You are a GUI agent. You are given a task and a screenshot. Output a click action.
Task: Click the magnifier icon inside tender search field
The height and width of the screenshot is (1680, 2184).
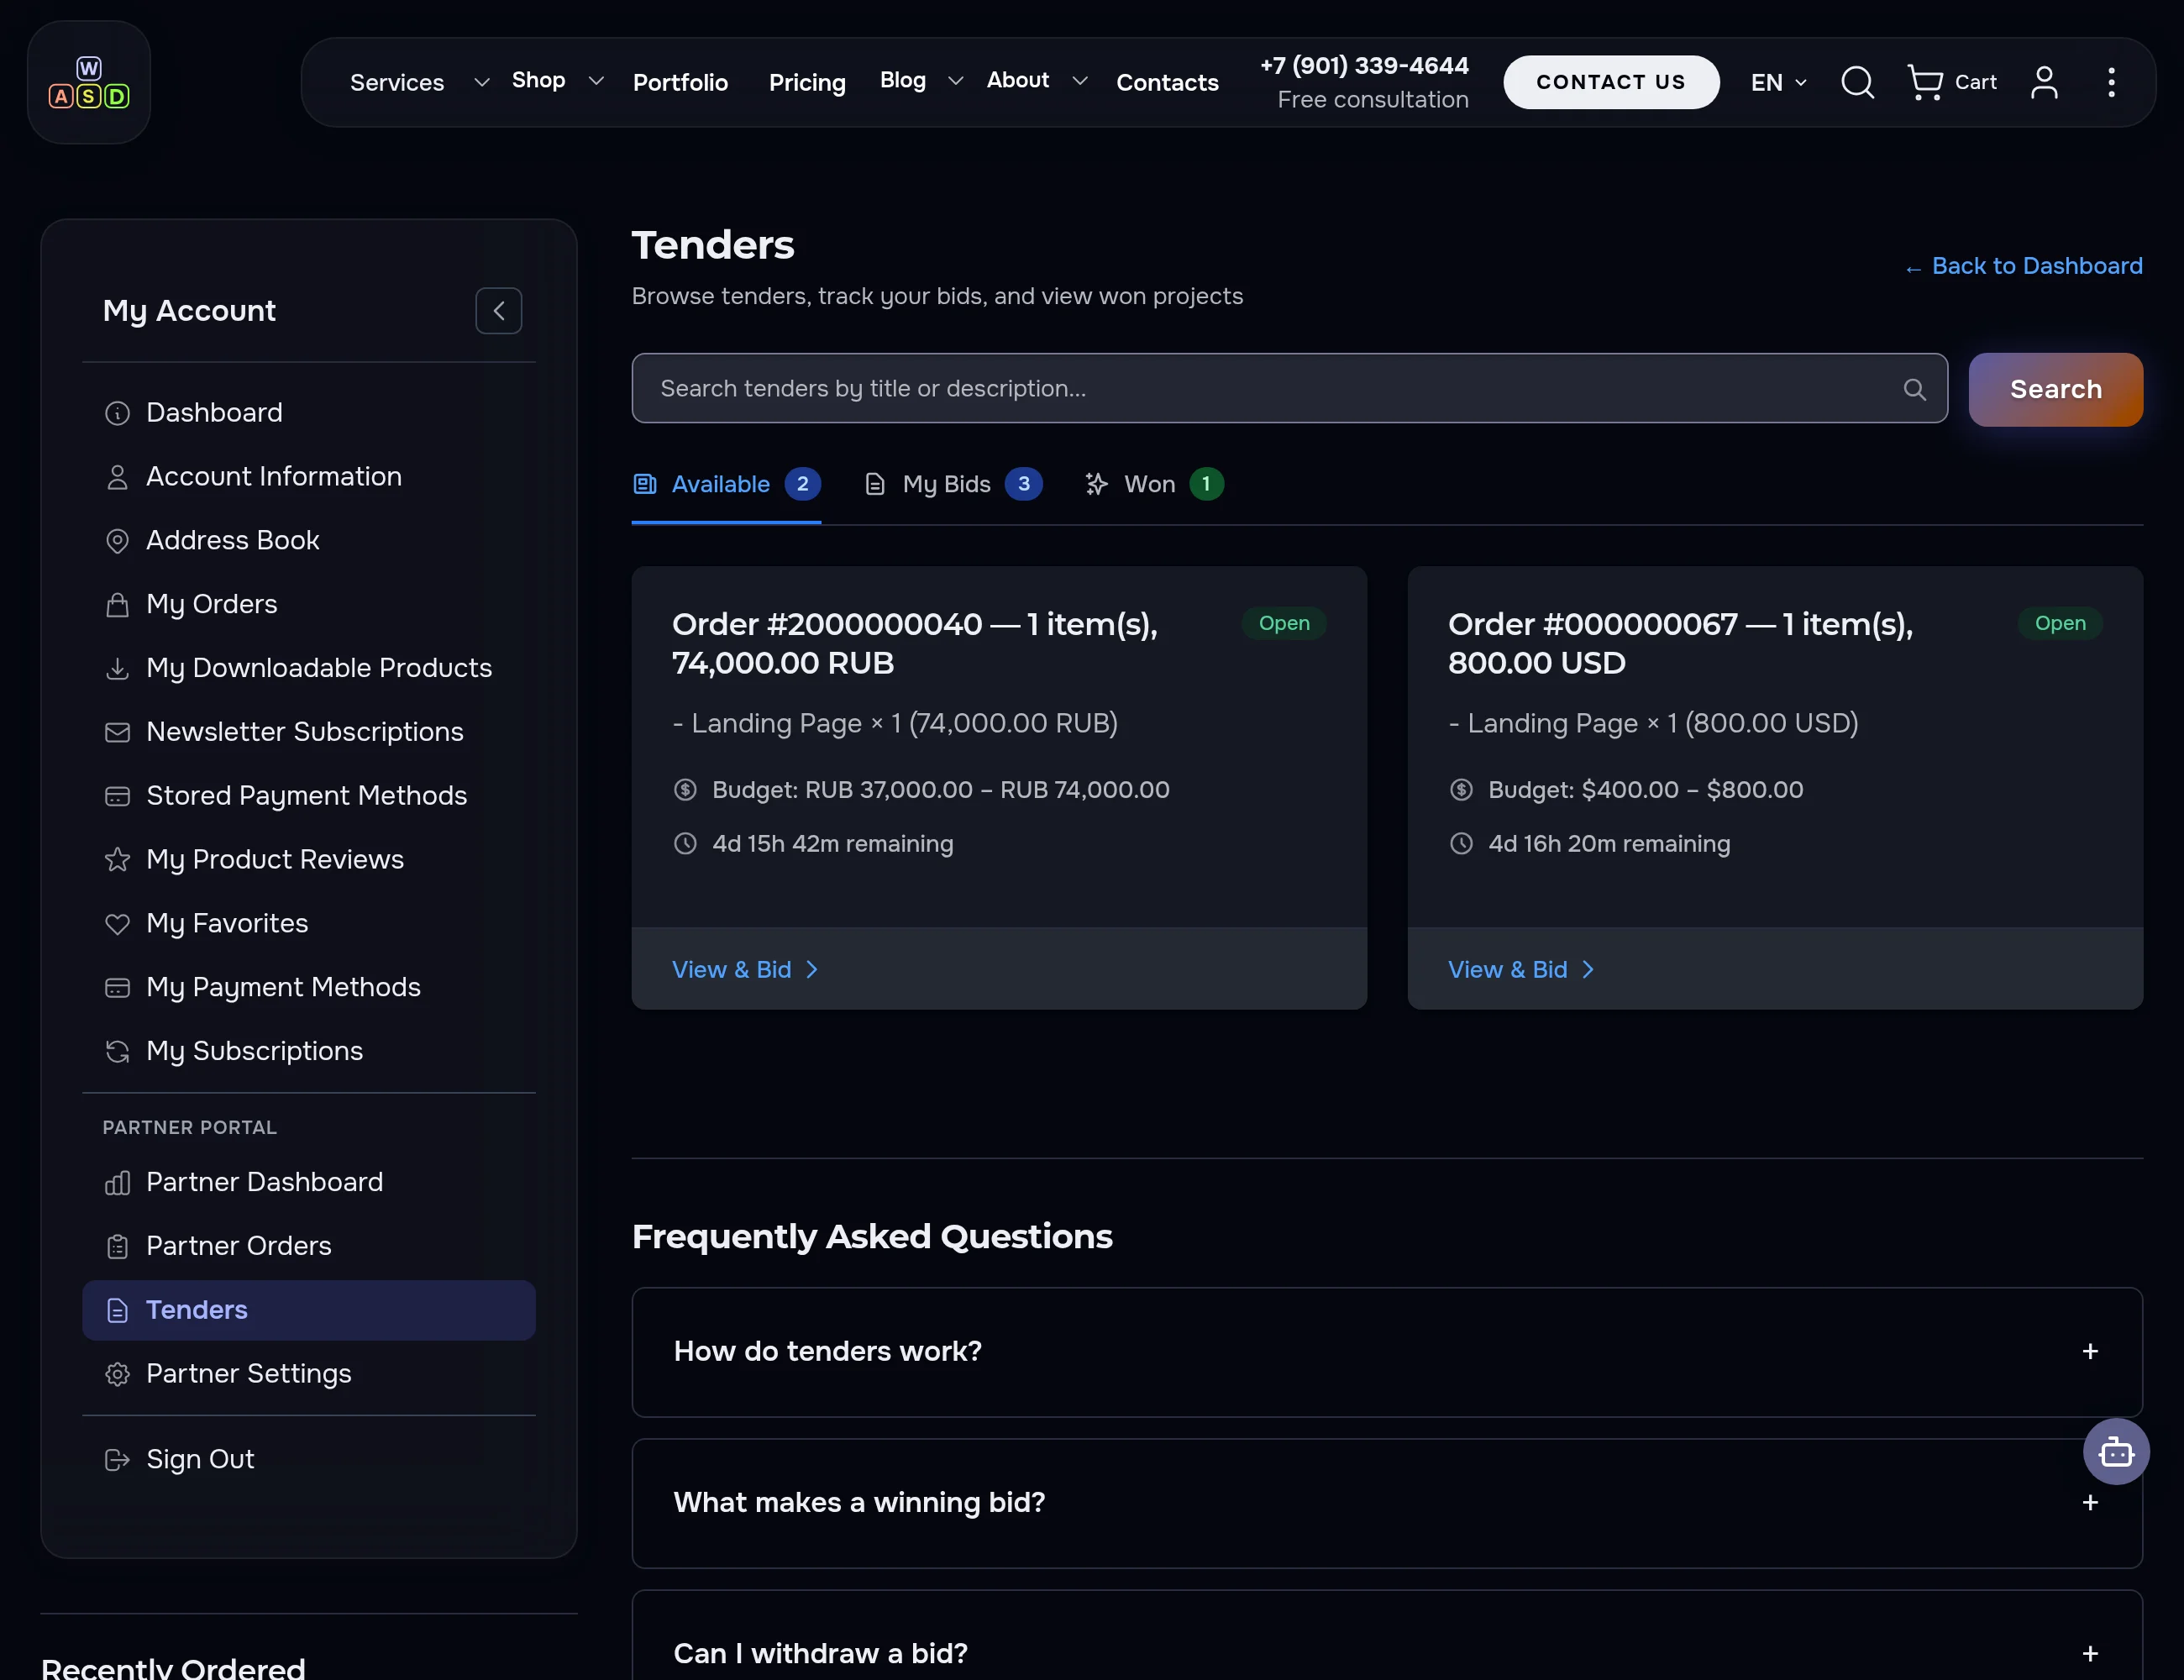(1914, 389)
